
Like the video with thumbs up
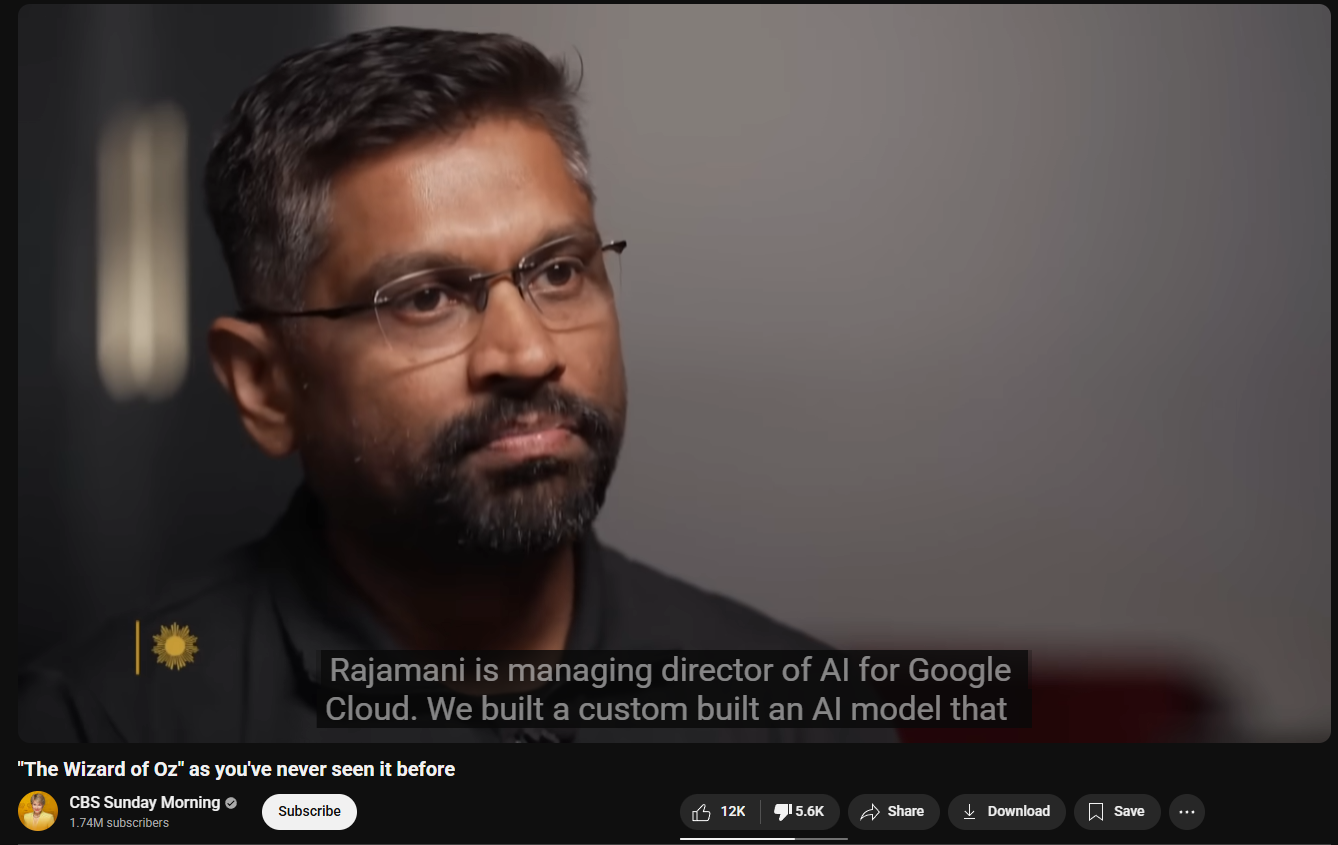point(720,811)
